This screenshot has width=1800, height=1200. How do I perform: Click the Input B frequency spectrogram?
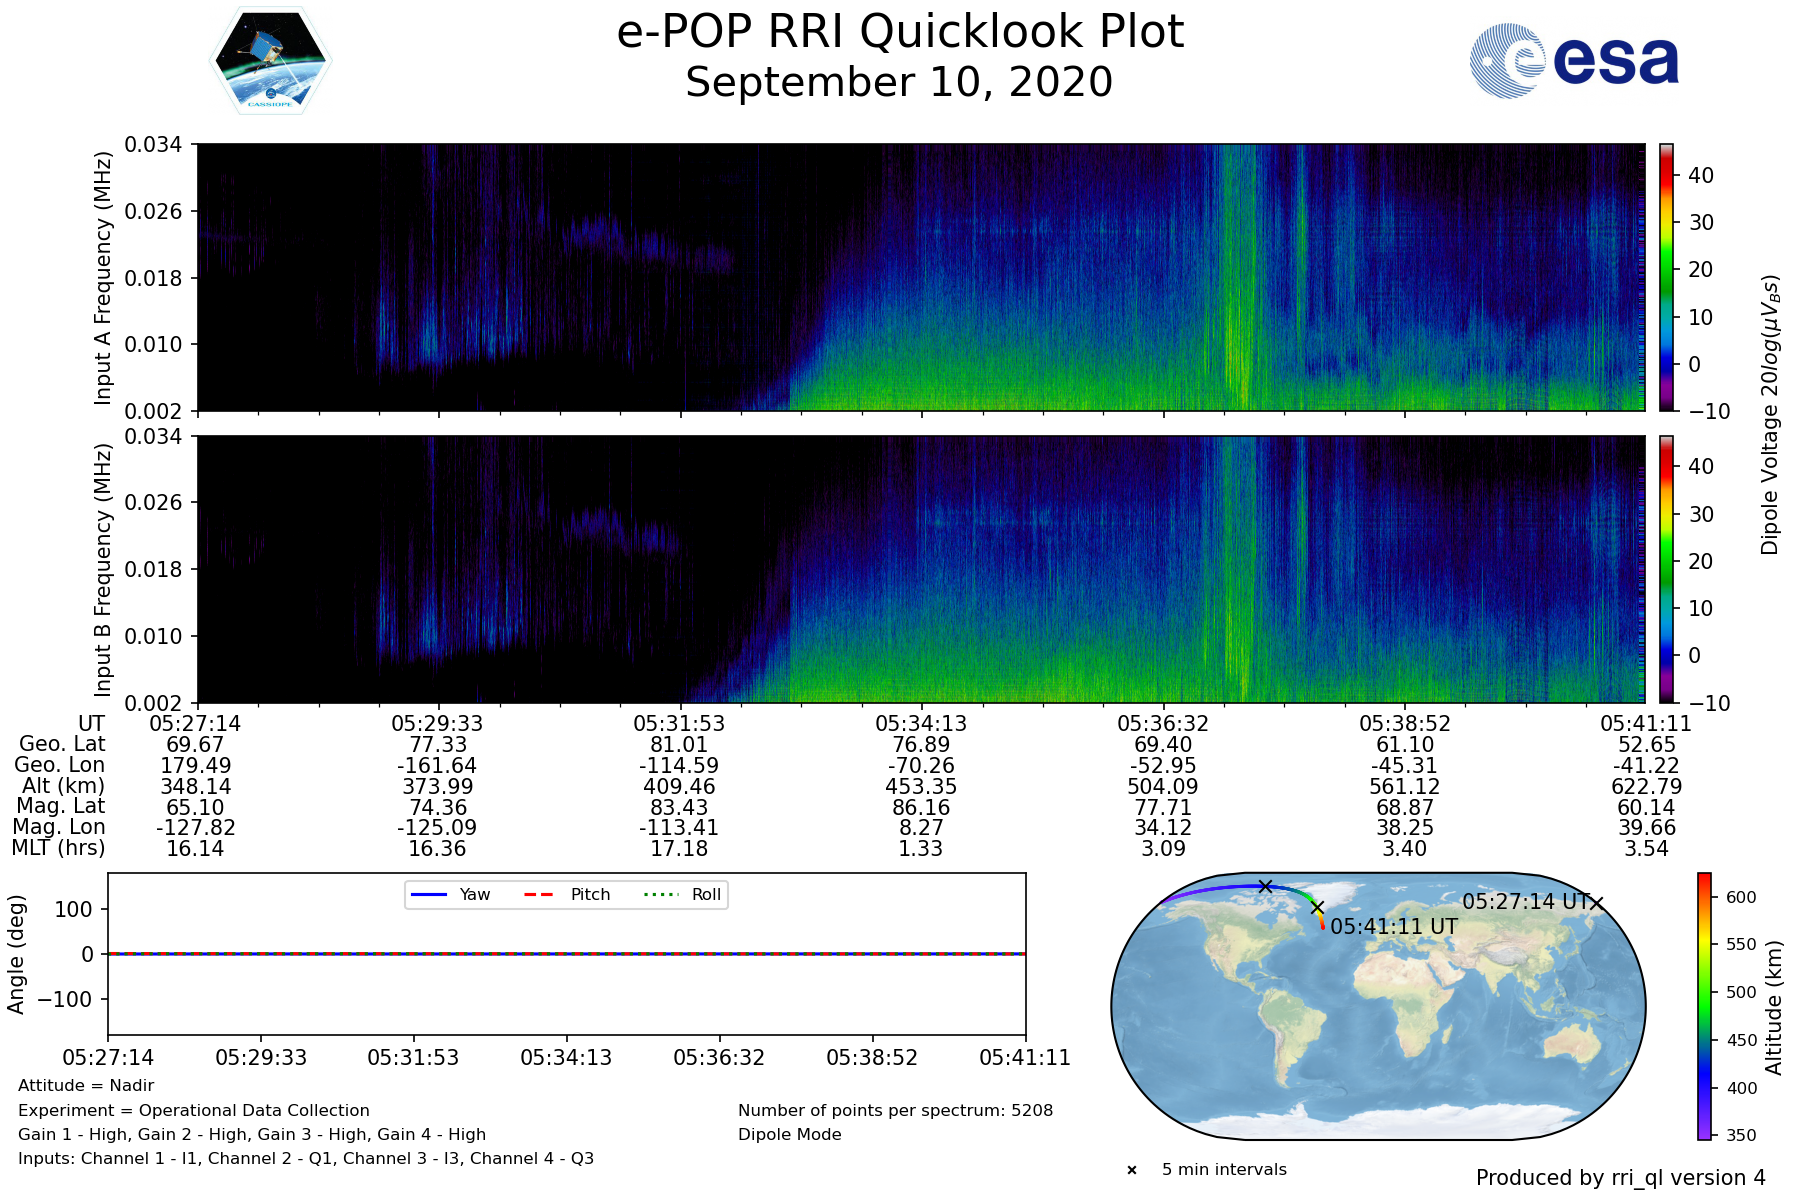click(x=920, y=569)
